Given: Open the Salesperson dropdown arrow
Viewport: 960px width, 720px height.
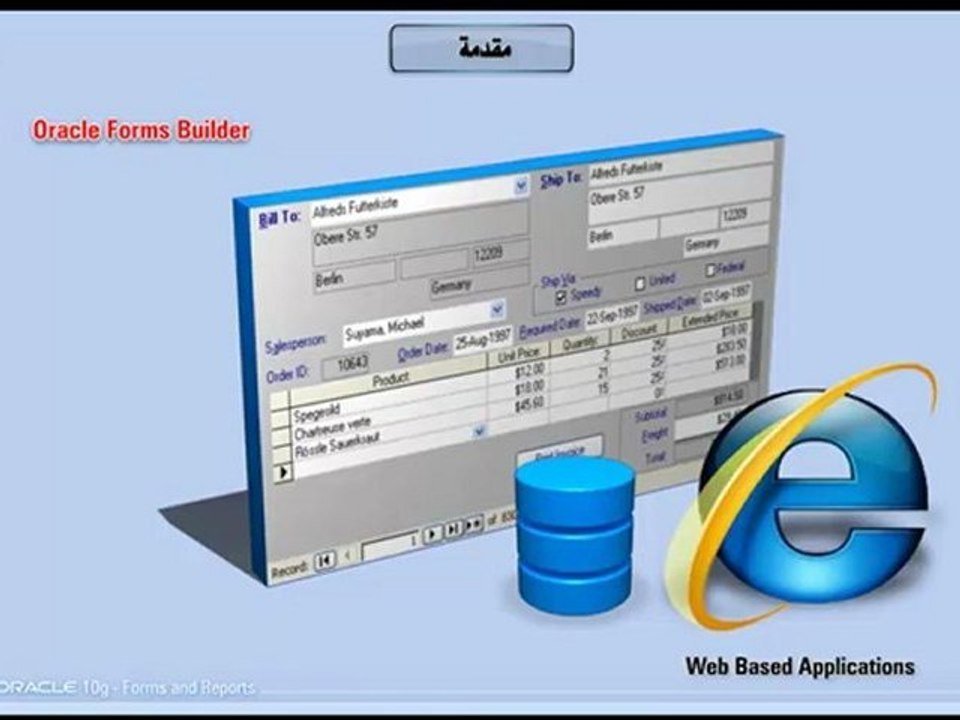Looking at the screenshot, I should coord(497,311).
